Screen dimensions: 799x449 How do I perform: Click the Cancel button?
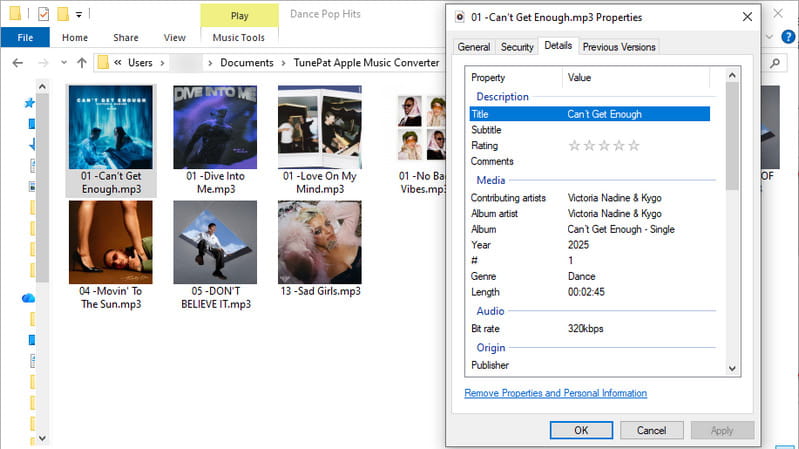652,430
